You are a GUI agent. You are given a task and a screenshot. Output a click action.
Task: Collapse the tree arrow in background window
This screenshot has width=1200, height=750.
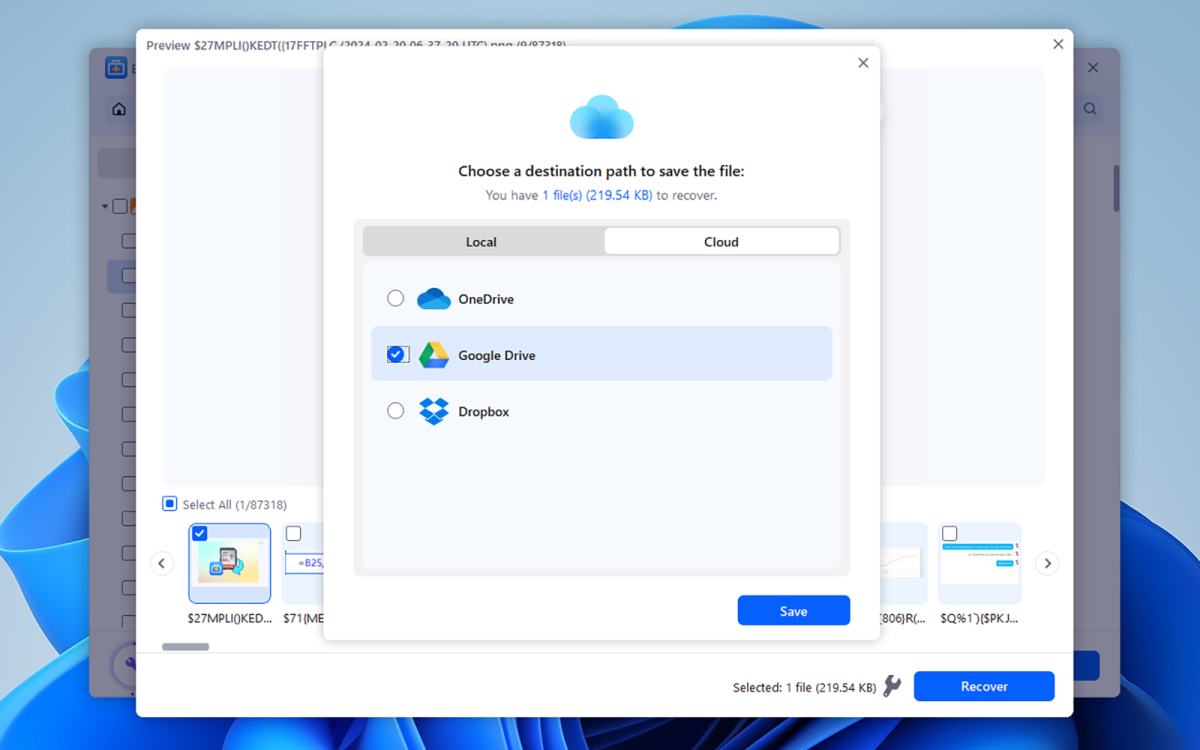[104, 207]
